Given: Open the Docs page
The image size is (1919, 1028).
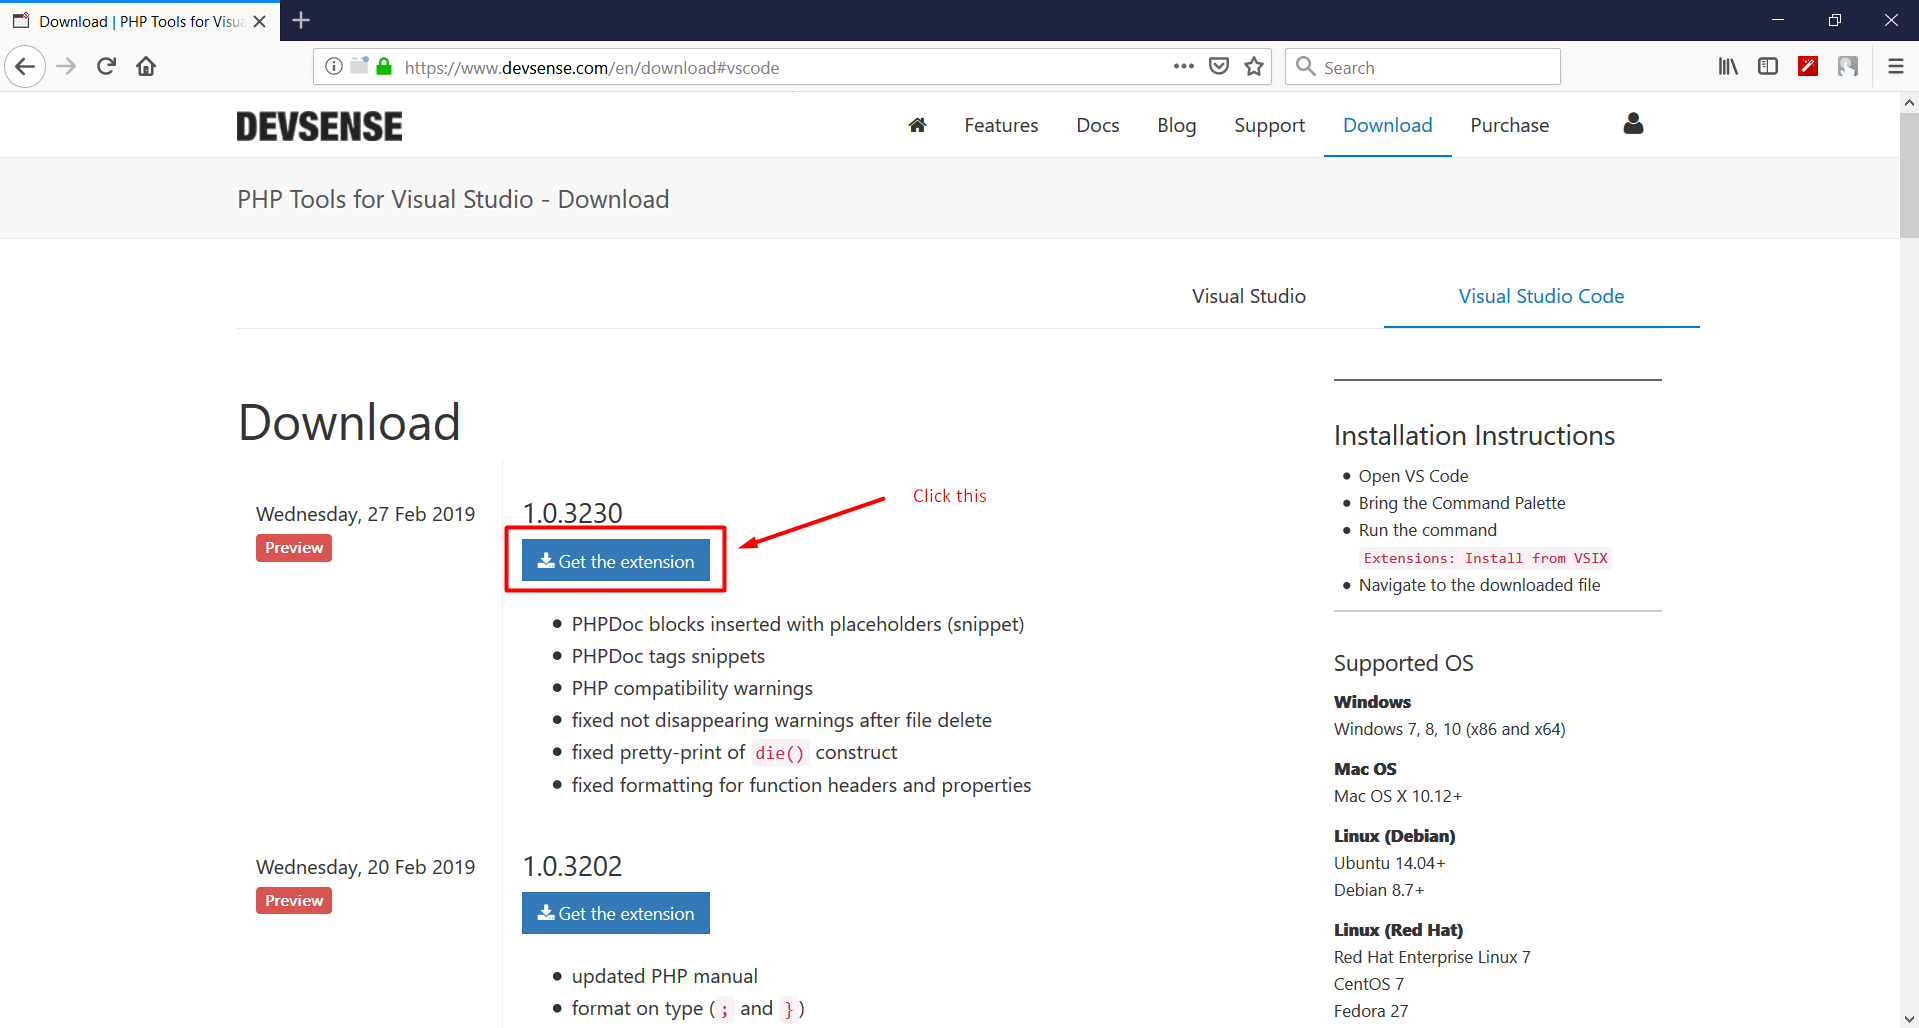Looking at the screenshot, I should (1097, 125).
